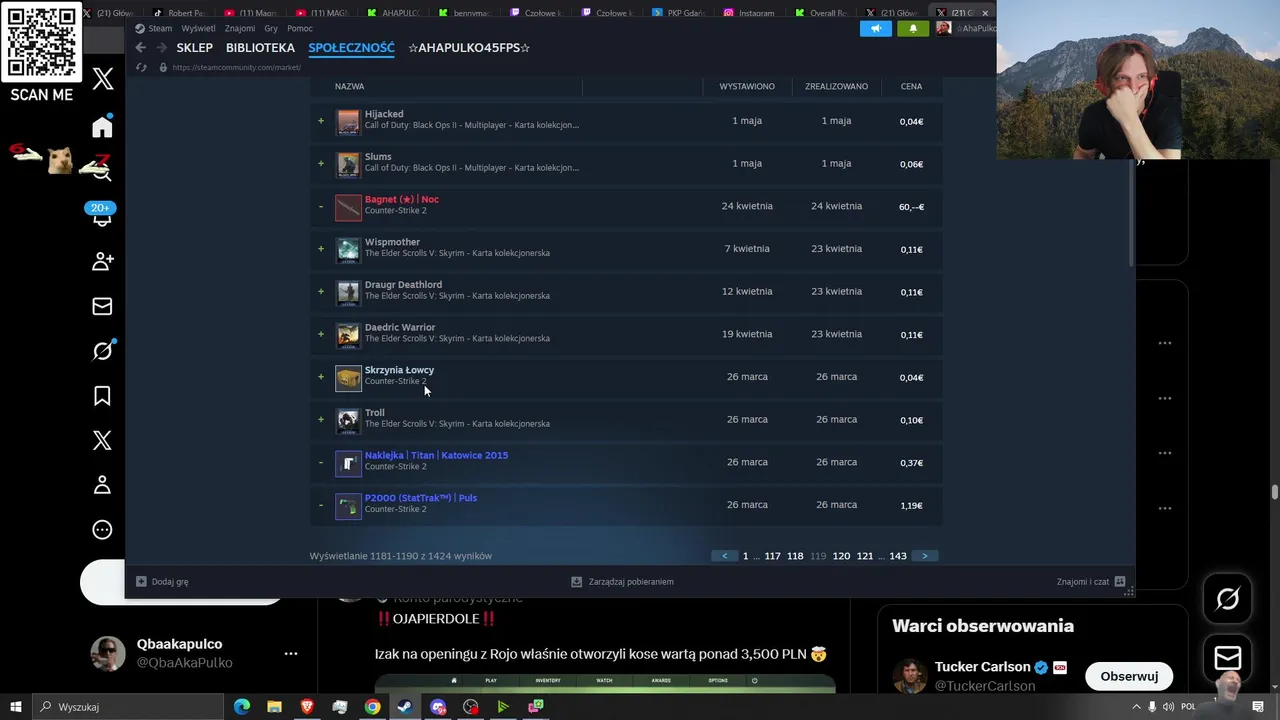
Task: Open the Naklejka | Titan | Katowice 2015 link
Action: click(x=436, y=455)
